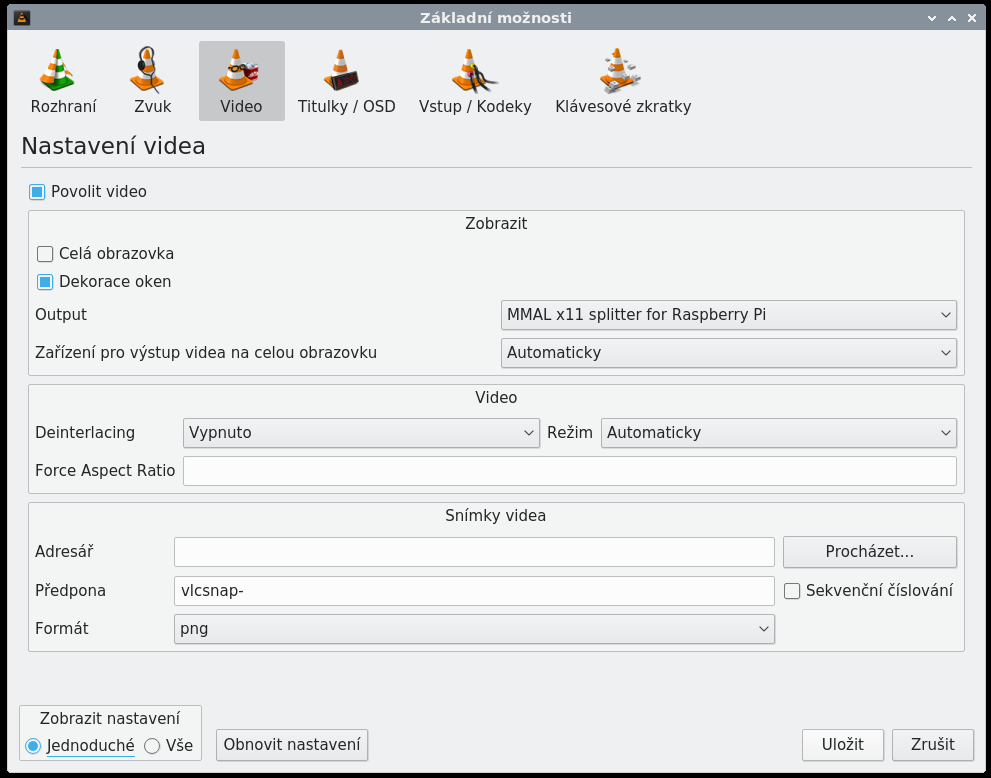Click the Rozhraní tab label
The width and height of the screenshot is (991, 778).
tap(64, 106)
